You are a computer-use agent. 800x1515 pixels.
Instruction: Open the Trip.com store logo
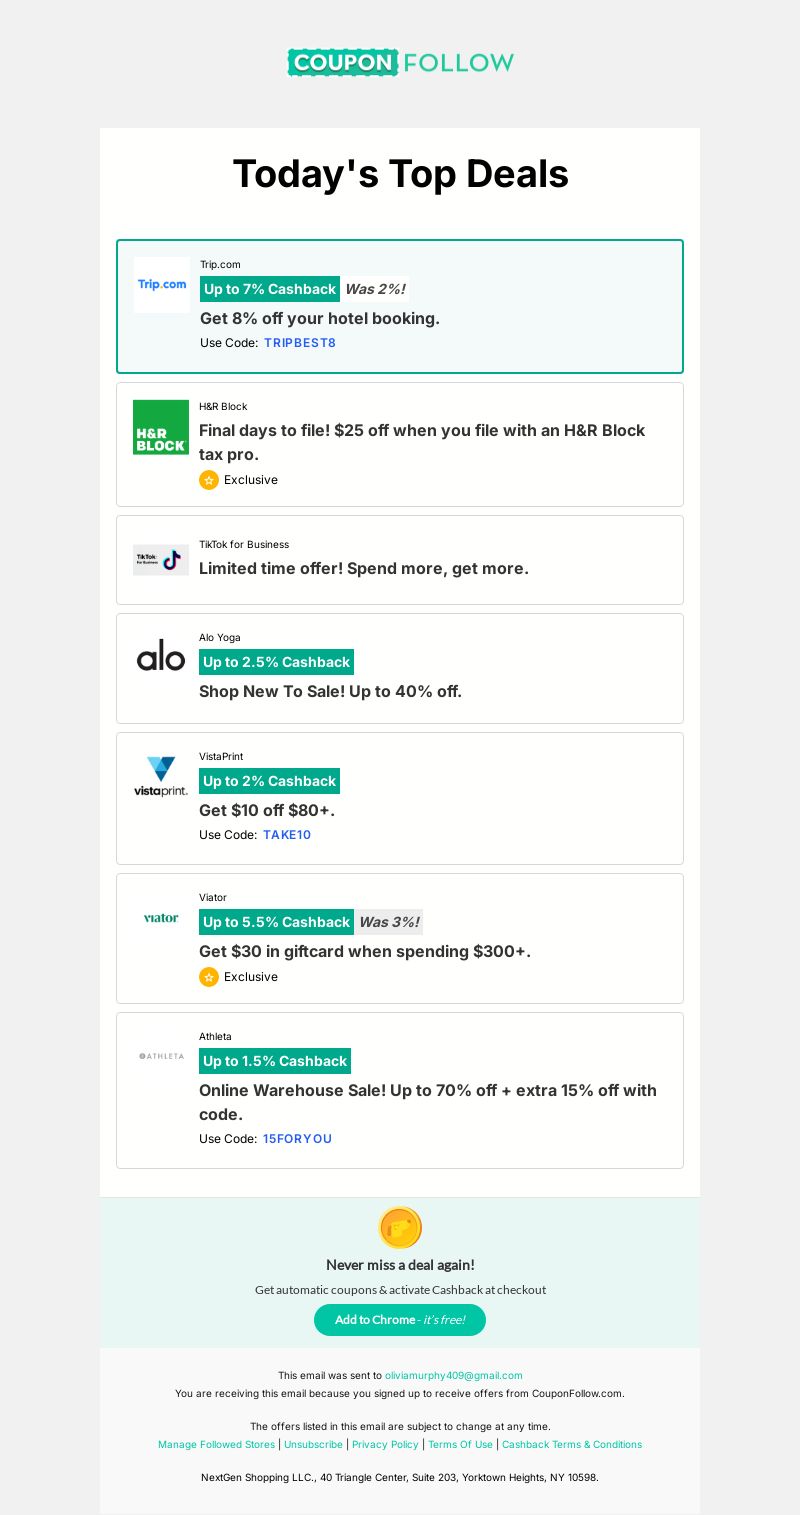[162, 285]
